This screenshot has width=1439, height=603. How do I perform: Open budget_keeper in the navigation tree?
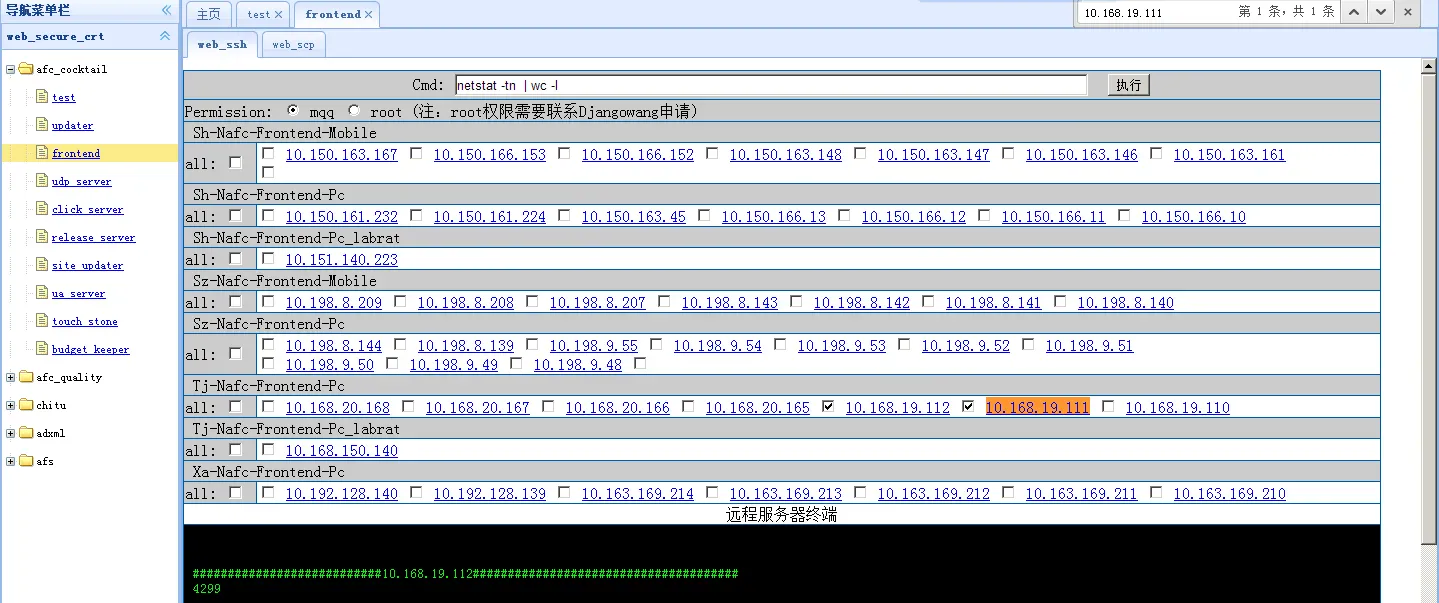pos(91,350)
